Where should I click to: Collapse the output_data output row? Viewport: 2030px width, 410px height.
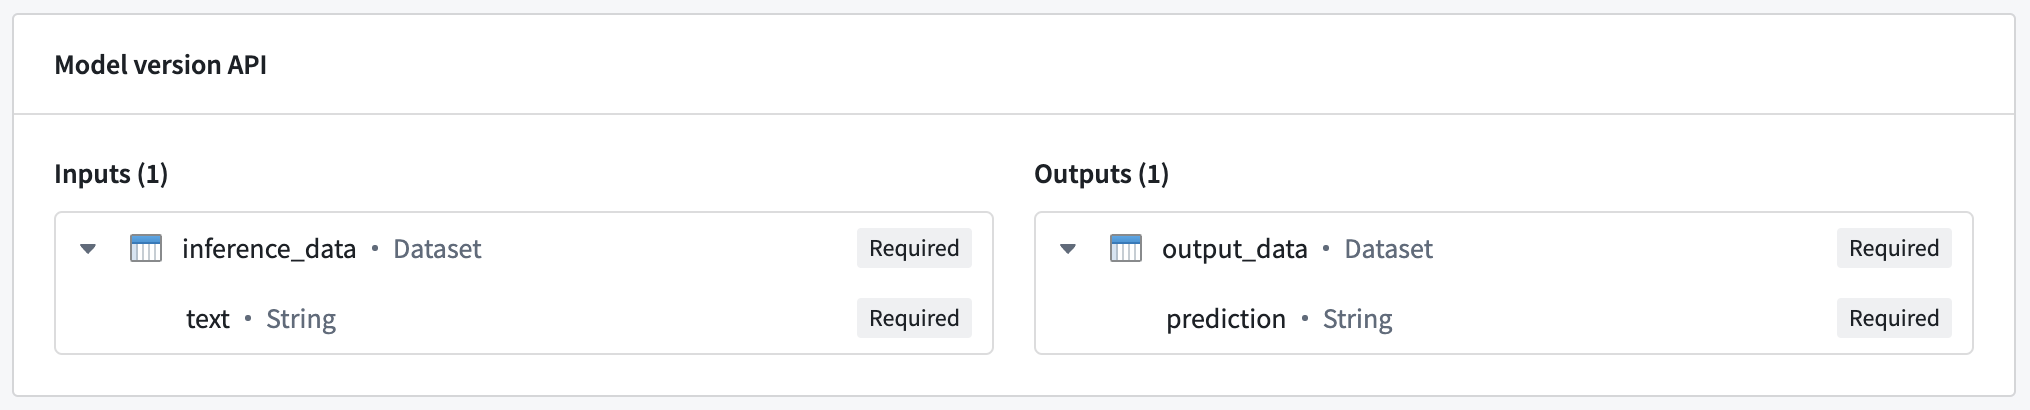pyautogui.click(x=1068, y=249)
